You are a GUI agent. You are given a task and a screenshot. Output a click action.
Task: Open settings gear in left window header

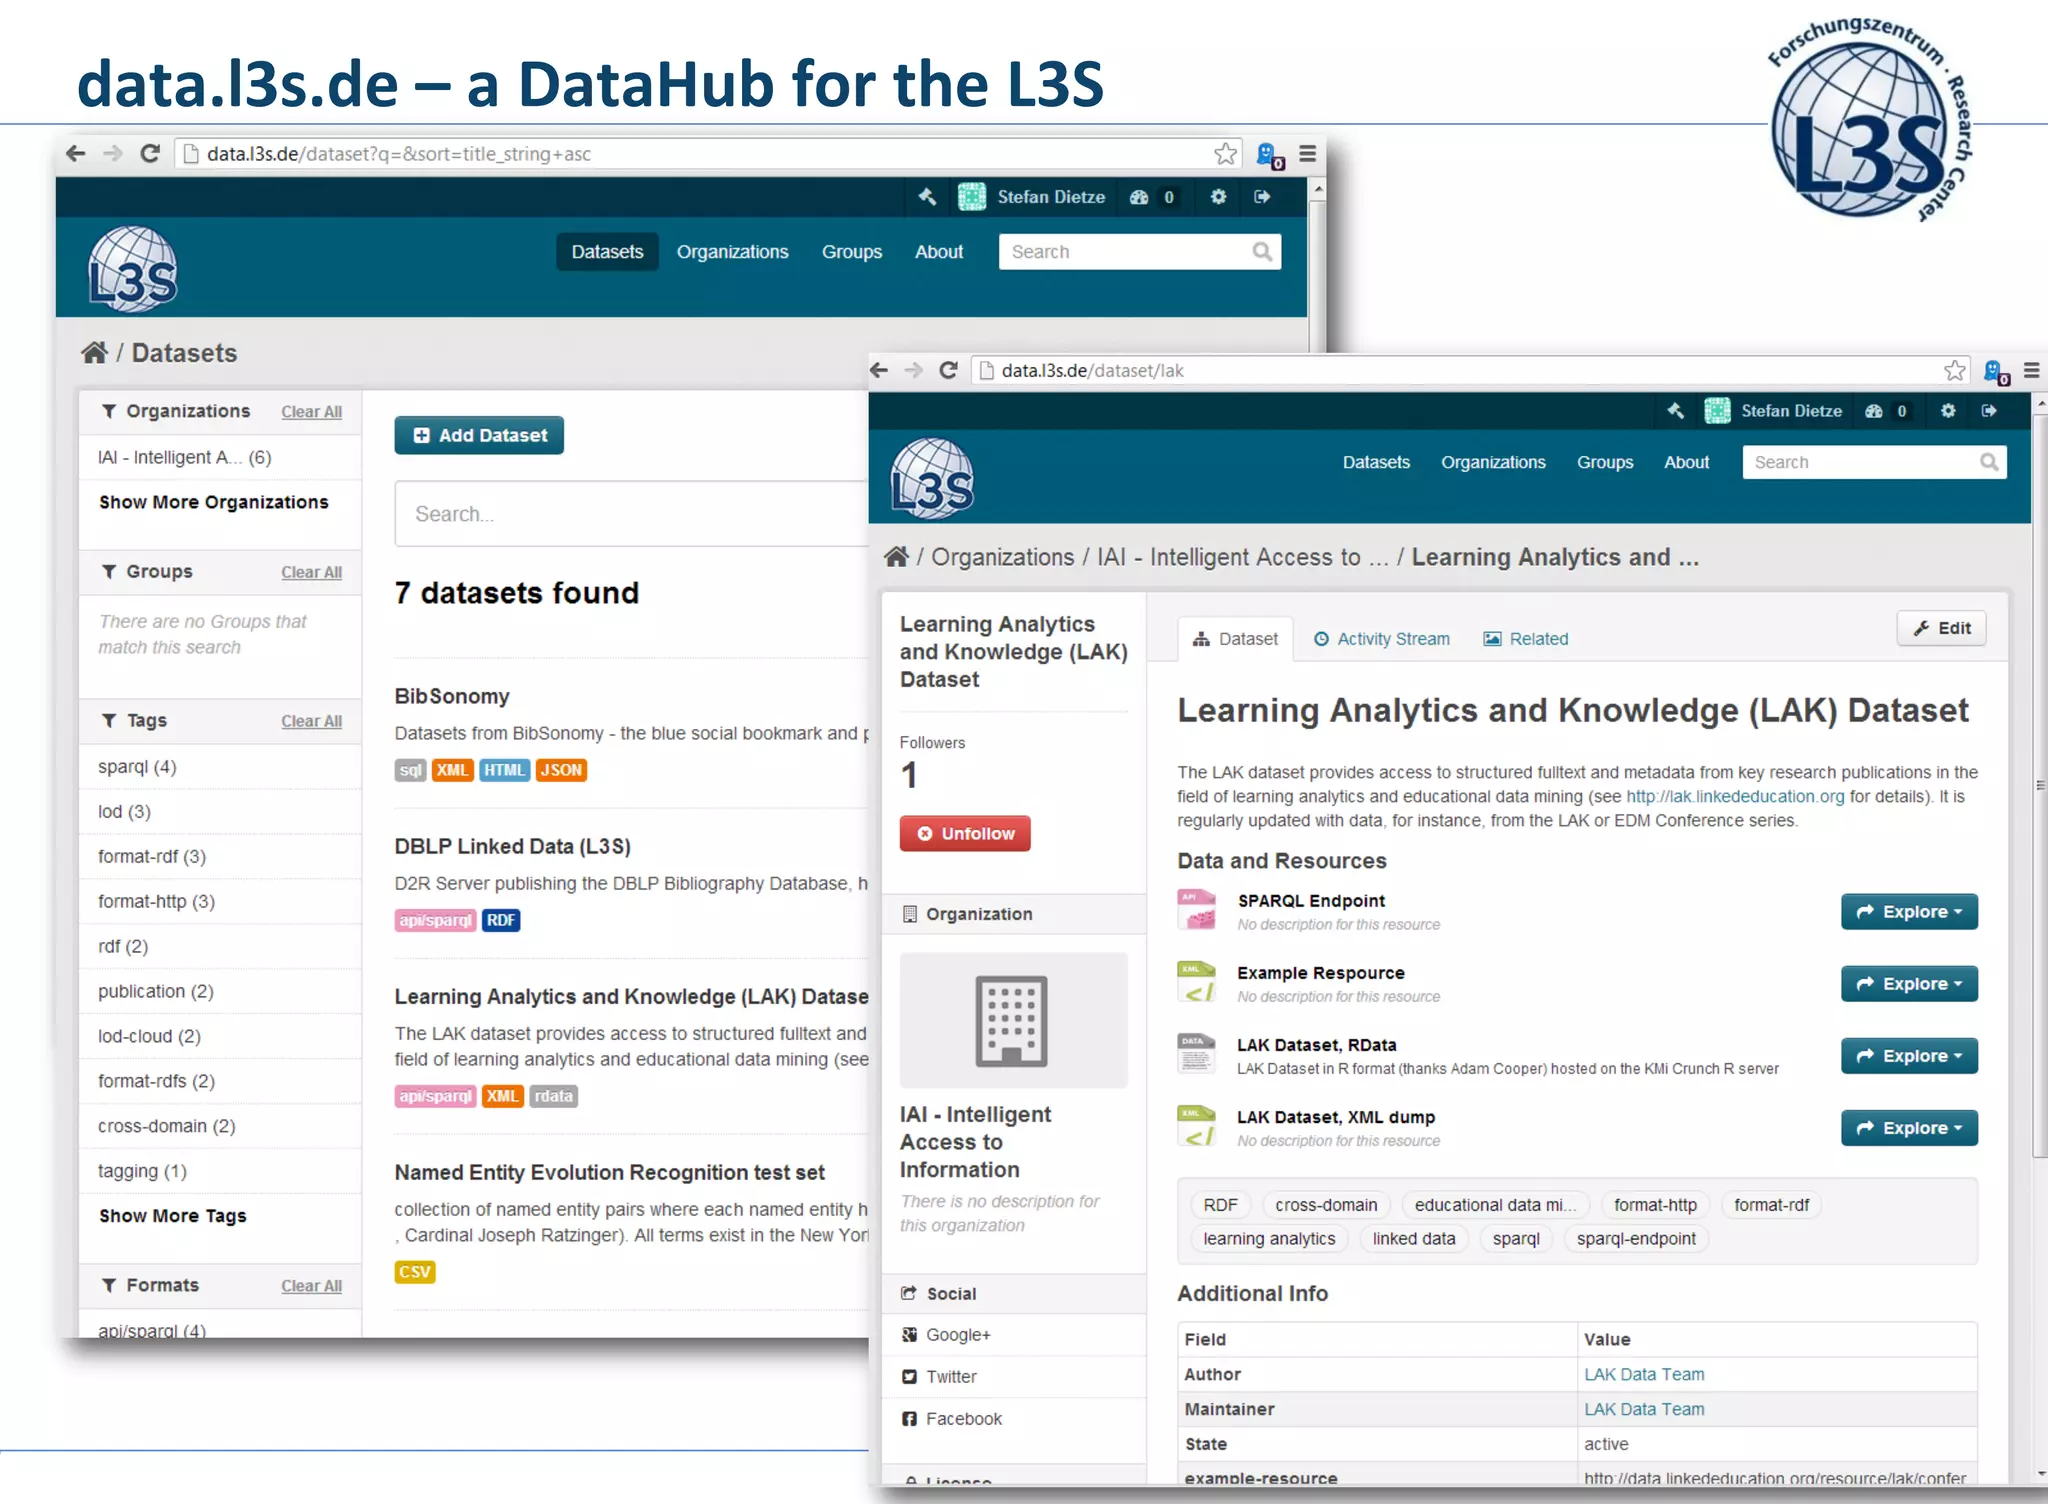[1218, 197]
